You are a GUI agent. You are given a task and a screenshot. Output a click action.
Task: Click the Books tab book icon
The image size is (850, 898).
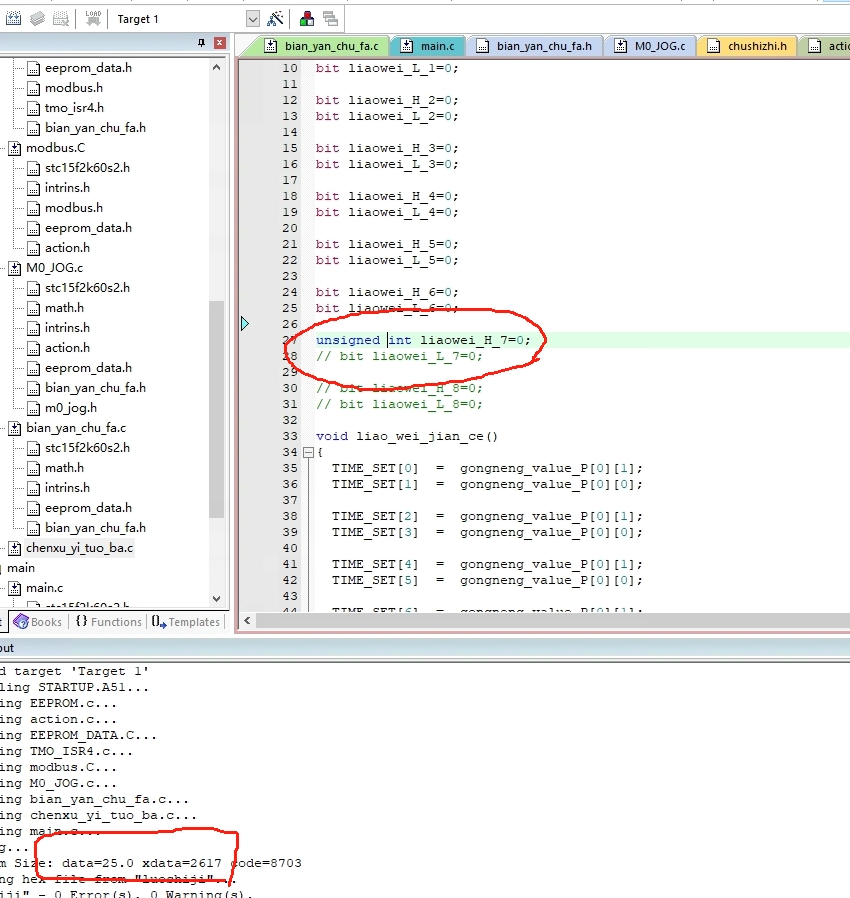(x=21, y=621)
